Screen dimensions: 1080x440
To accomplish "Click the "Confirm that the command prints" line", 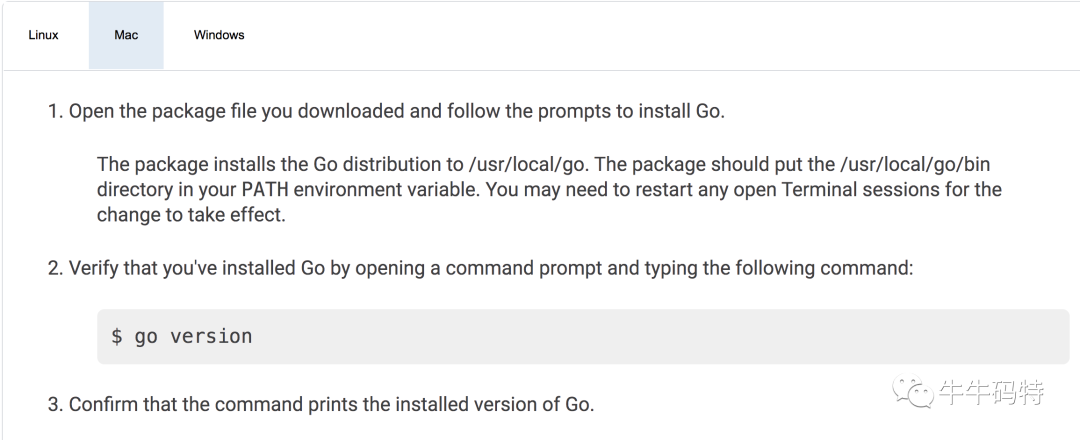I will pos(330,404).
